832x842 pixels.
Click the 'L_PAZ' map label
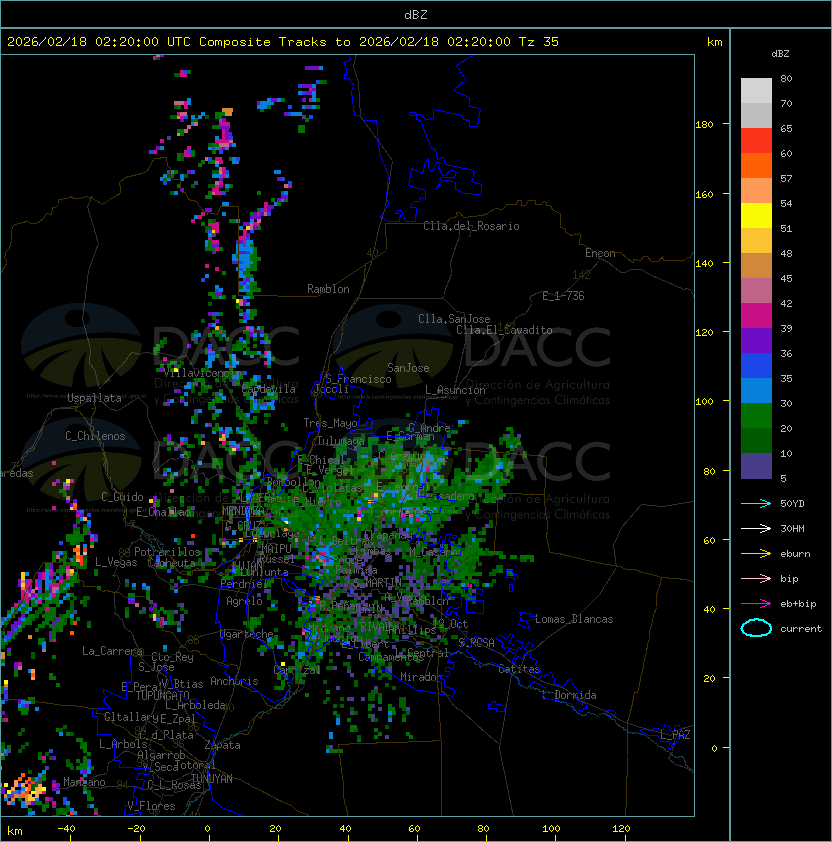click(x=675, y=735)
